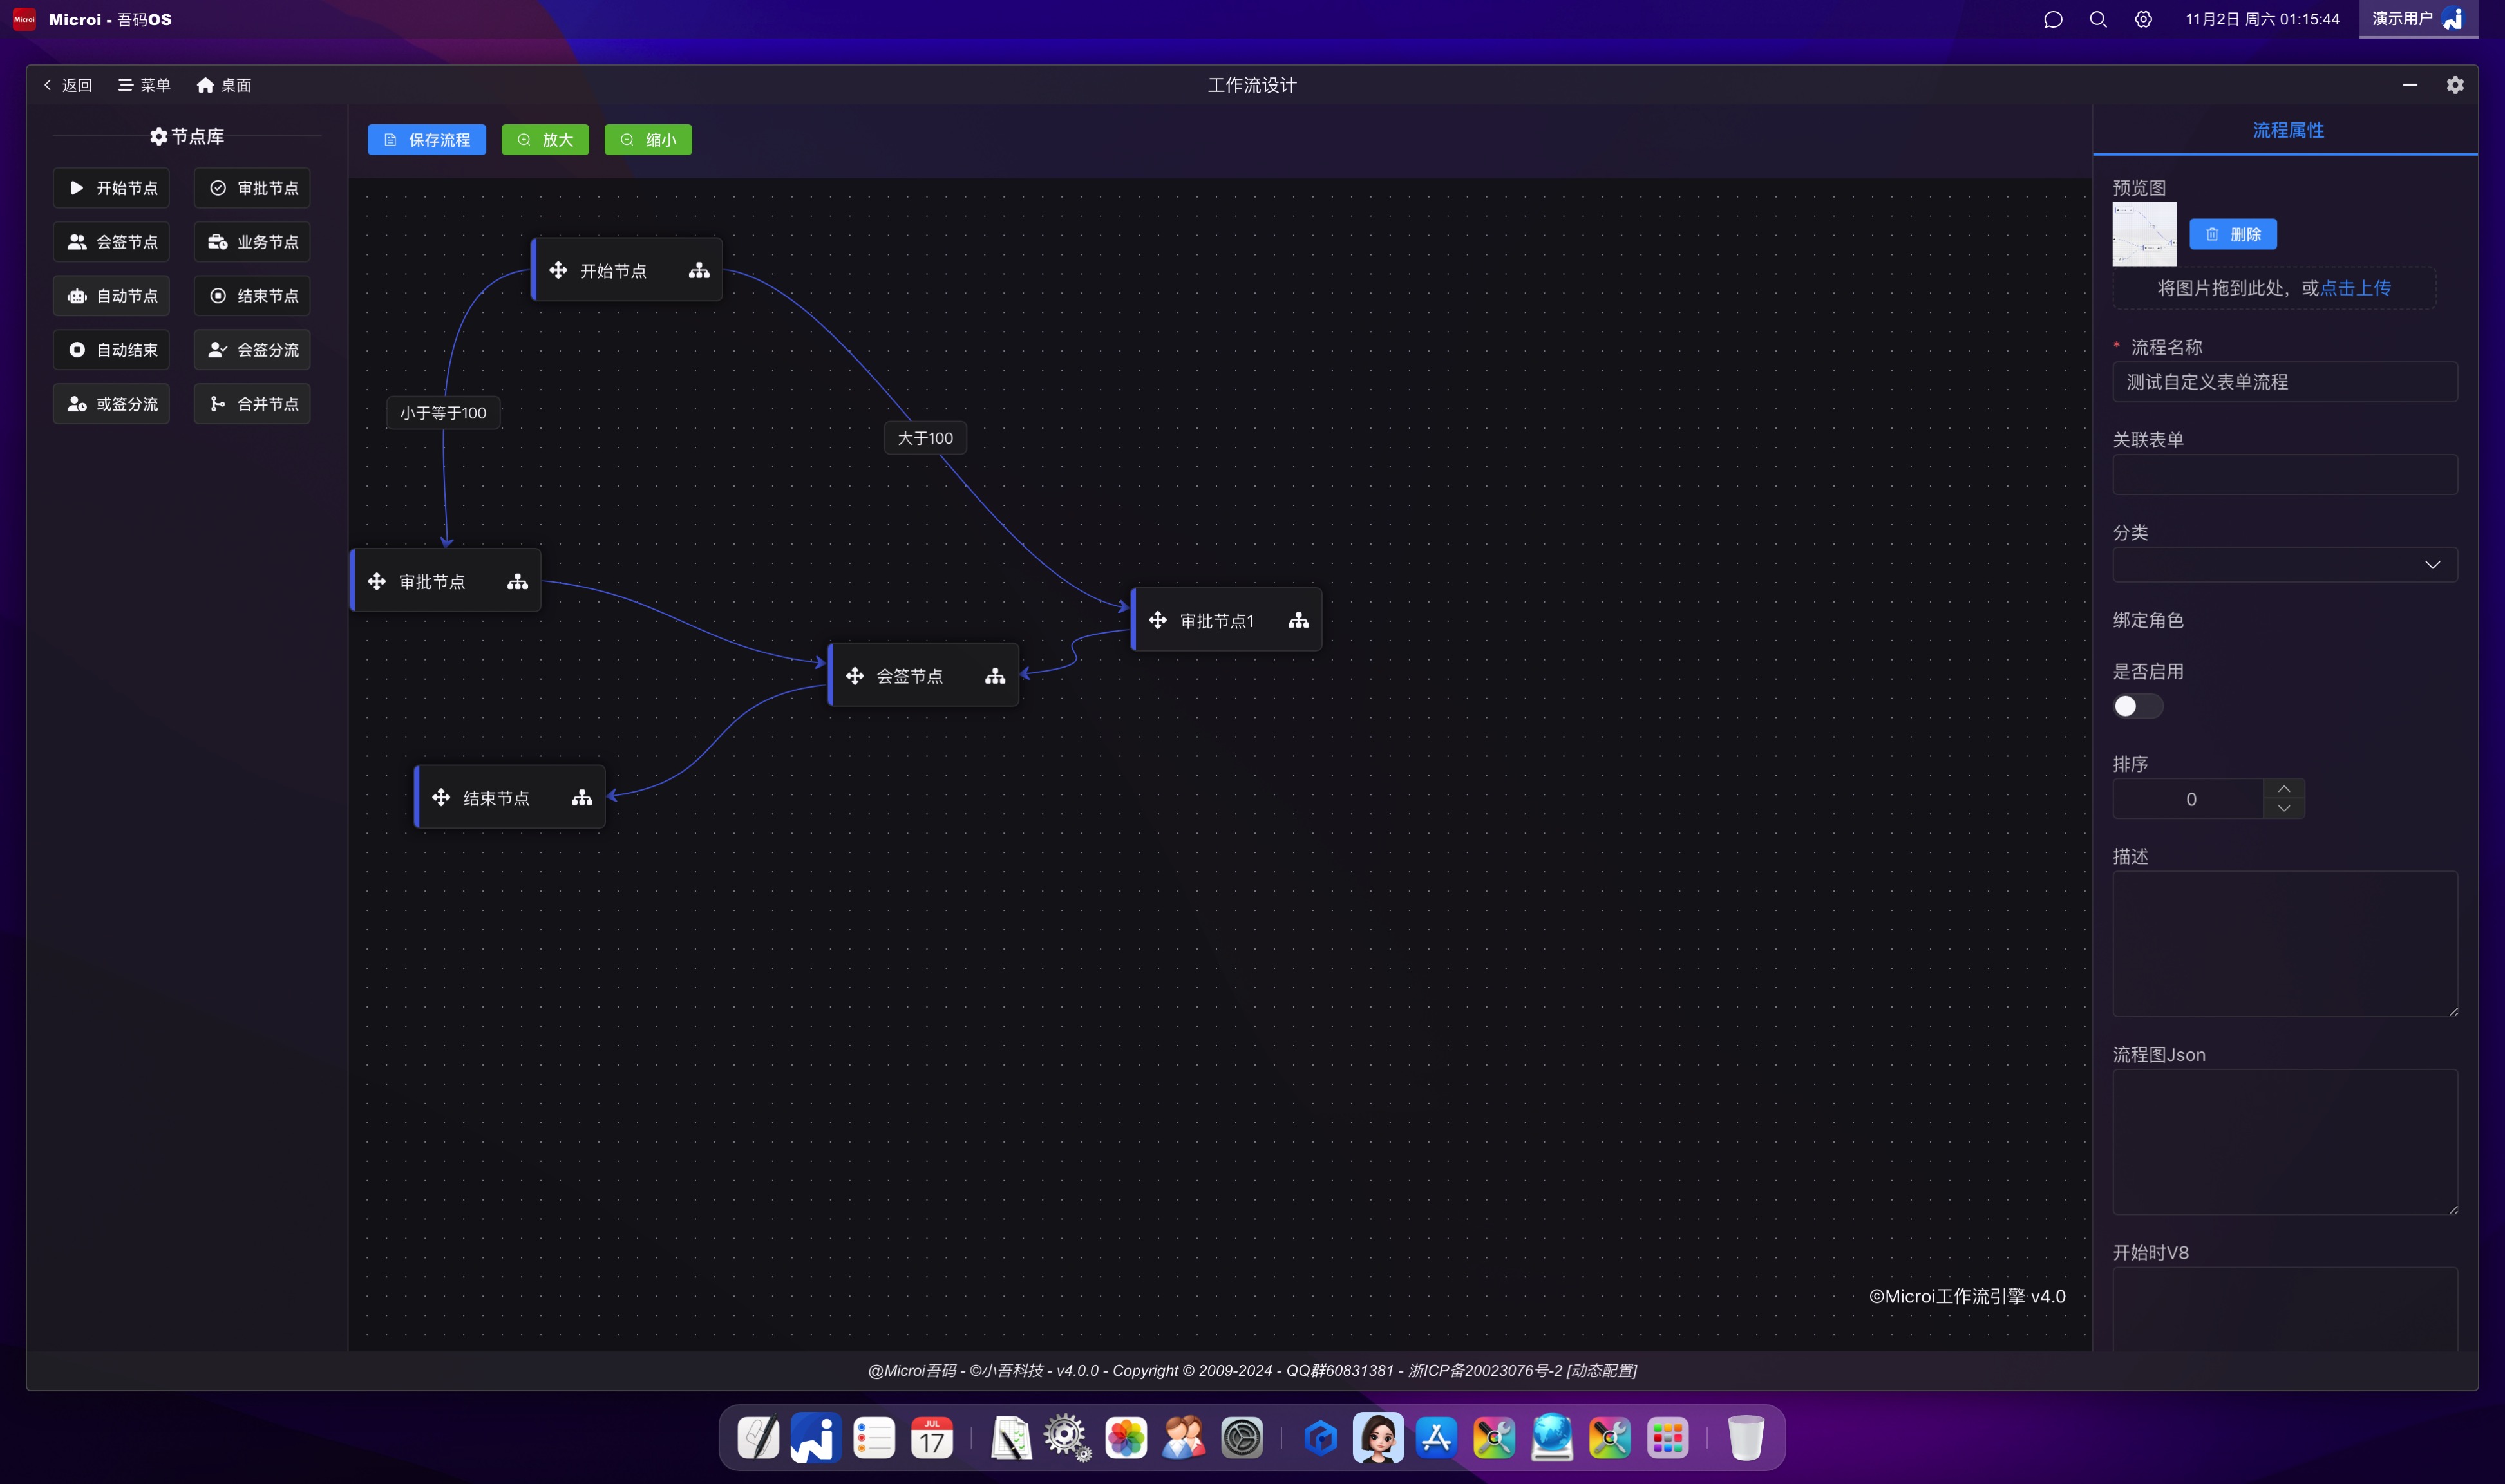Image resolution: width=2505 pixels, height=1484 pixels.
Task: Increase 排序 value with up arrow
Action: coord(2283,789)
